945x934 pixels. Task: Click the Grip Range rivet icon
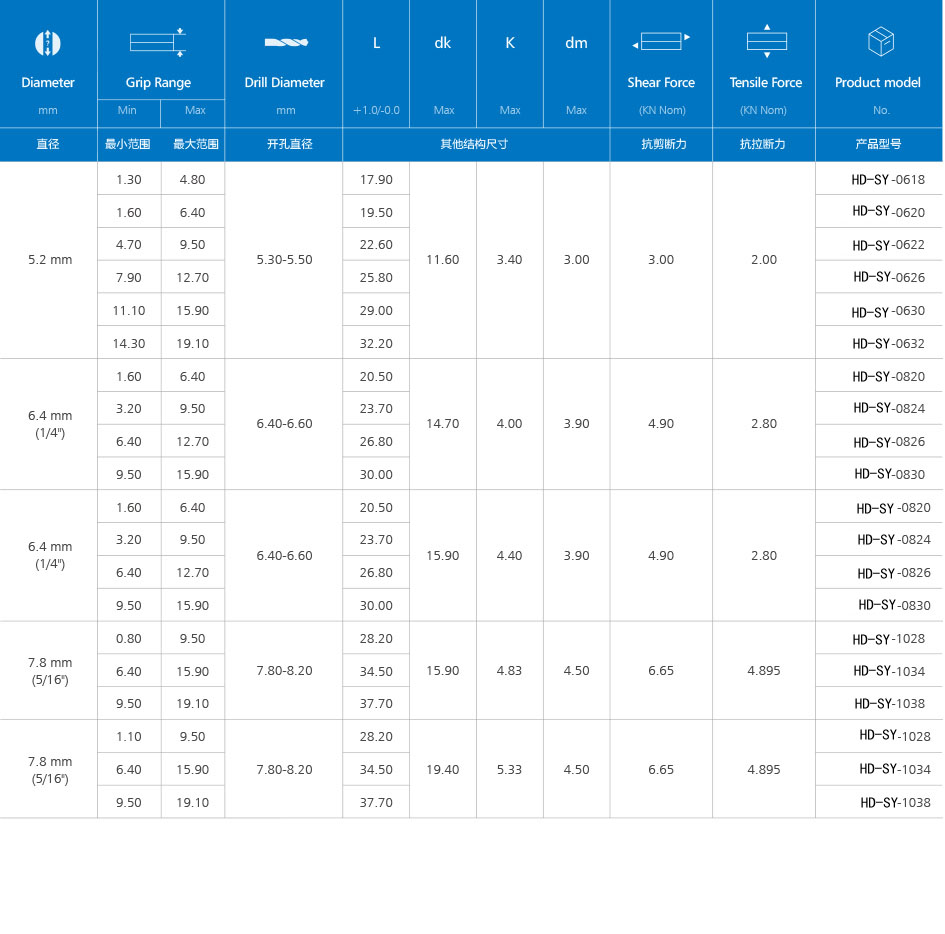[158, 42]
